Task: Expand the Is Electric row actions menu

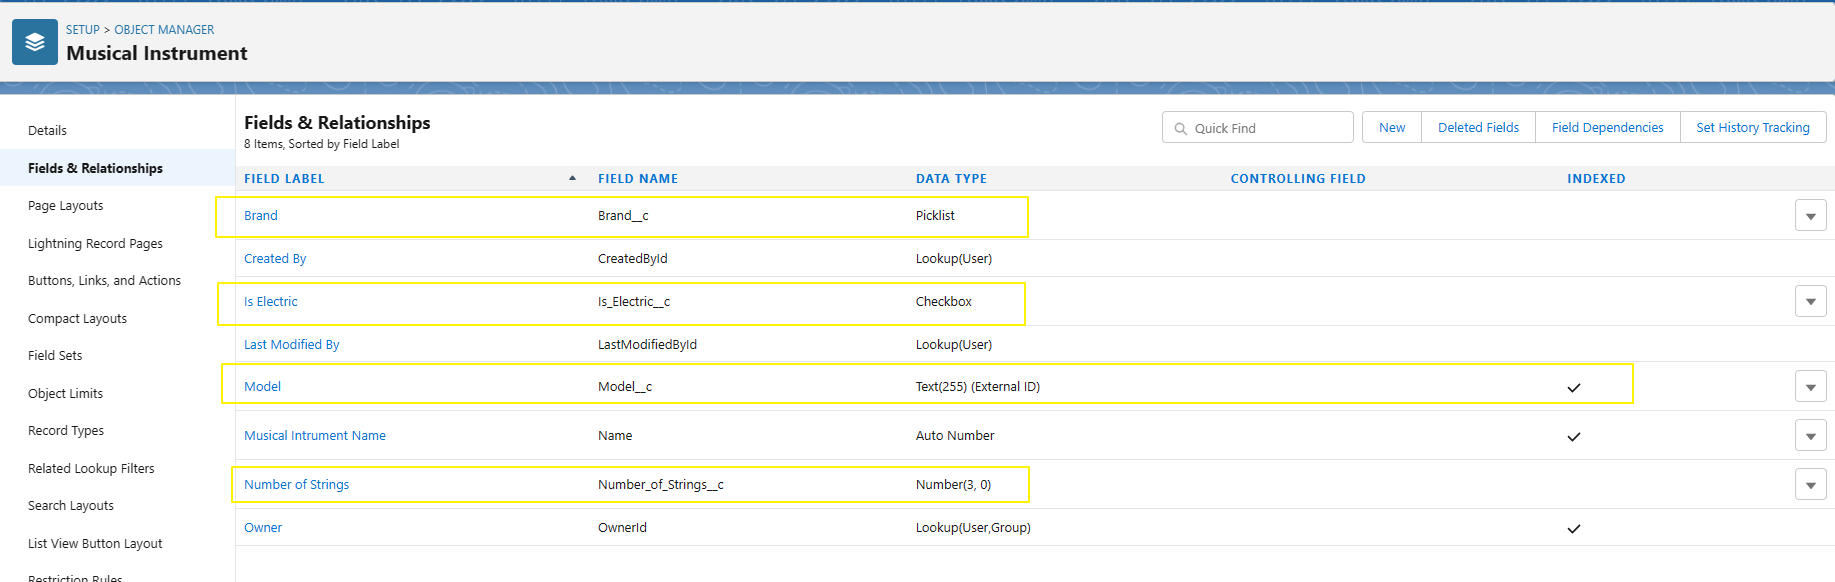Action: pos(1810,302)
